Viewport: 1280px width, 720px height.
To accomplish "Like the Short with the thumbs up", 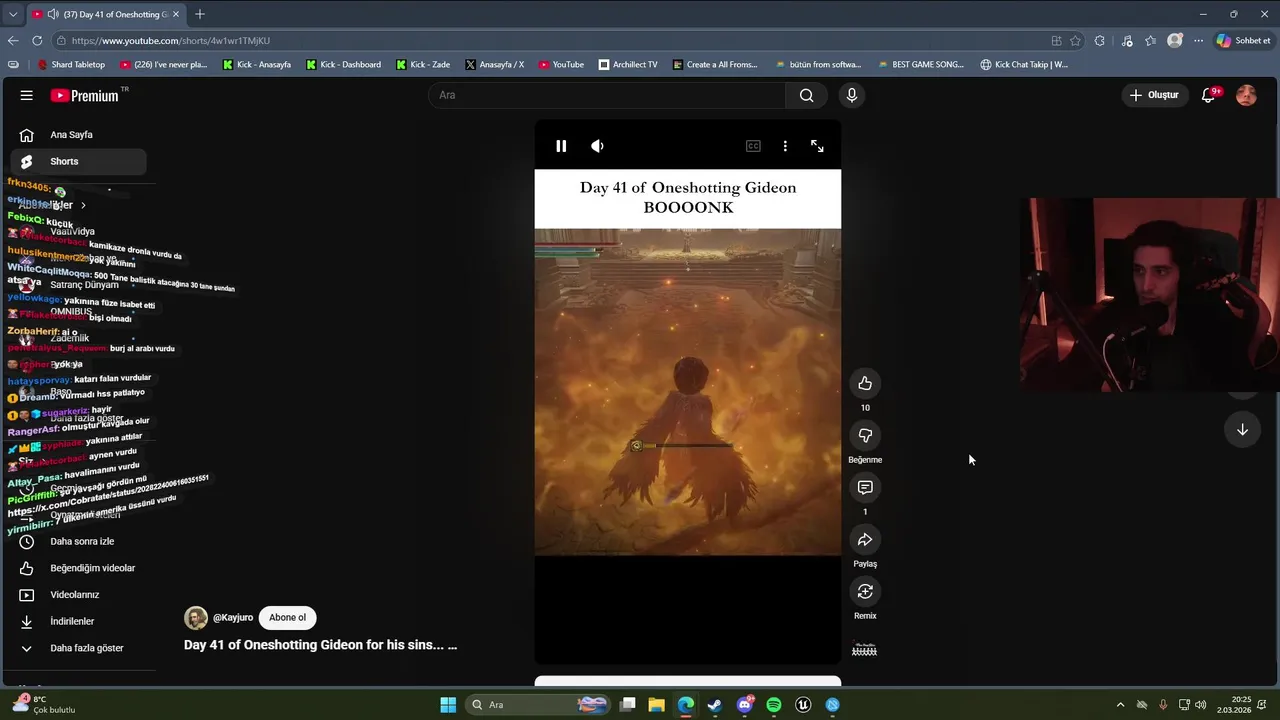I will [865, 383].
